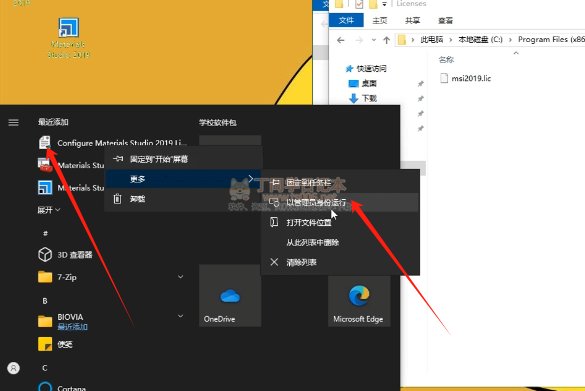The image size is (585, 391).
Task: Open Materials Studio 2019 desktop shortcut
Action: point(69,37)
